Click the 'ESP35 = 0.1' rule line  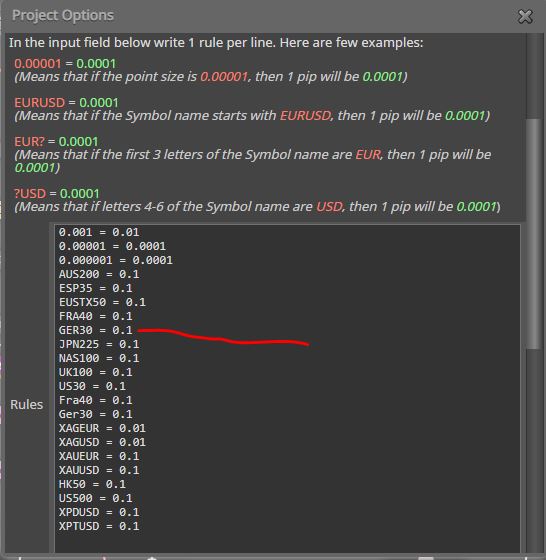(95, 288)
